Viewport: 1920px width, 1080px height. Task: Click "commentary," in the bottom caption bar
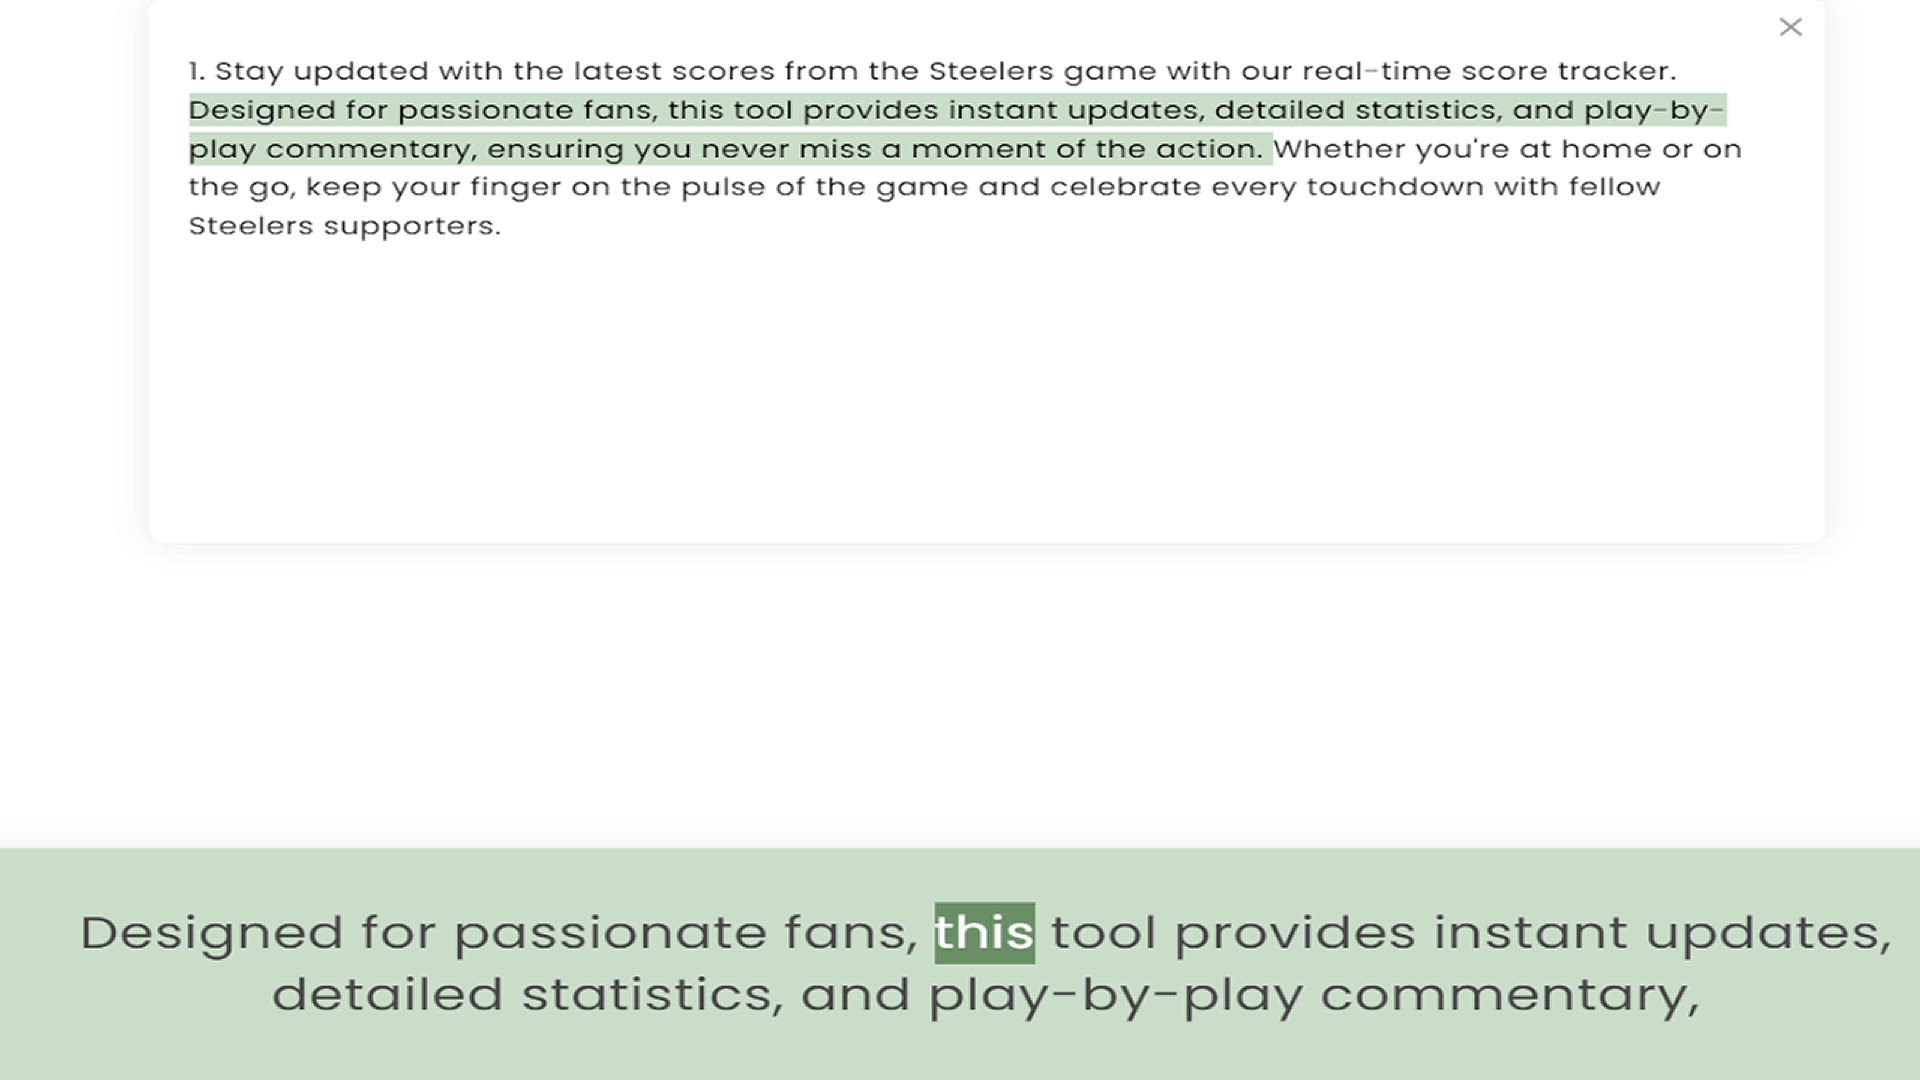1509,995
